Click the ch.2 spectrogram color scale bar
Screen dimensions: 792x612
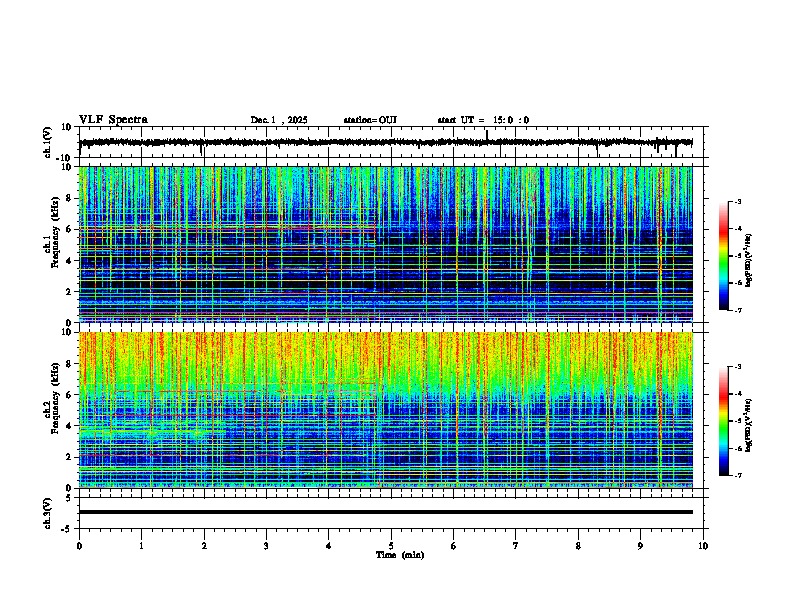(x=724, y=421)
